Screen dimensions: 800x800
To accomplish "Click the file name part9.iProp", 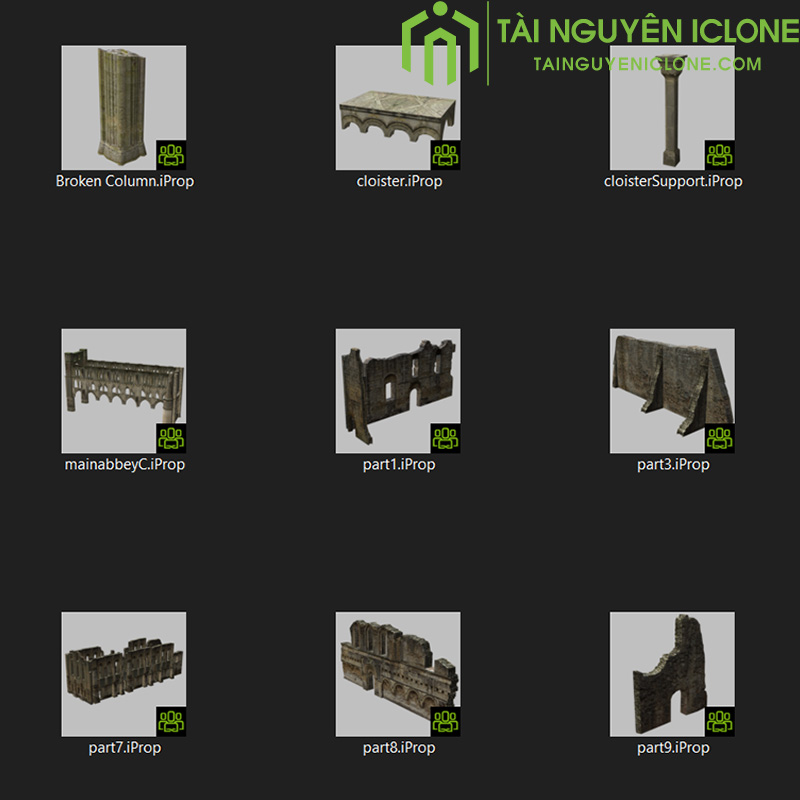I will [x=673, y=748].
